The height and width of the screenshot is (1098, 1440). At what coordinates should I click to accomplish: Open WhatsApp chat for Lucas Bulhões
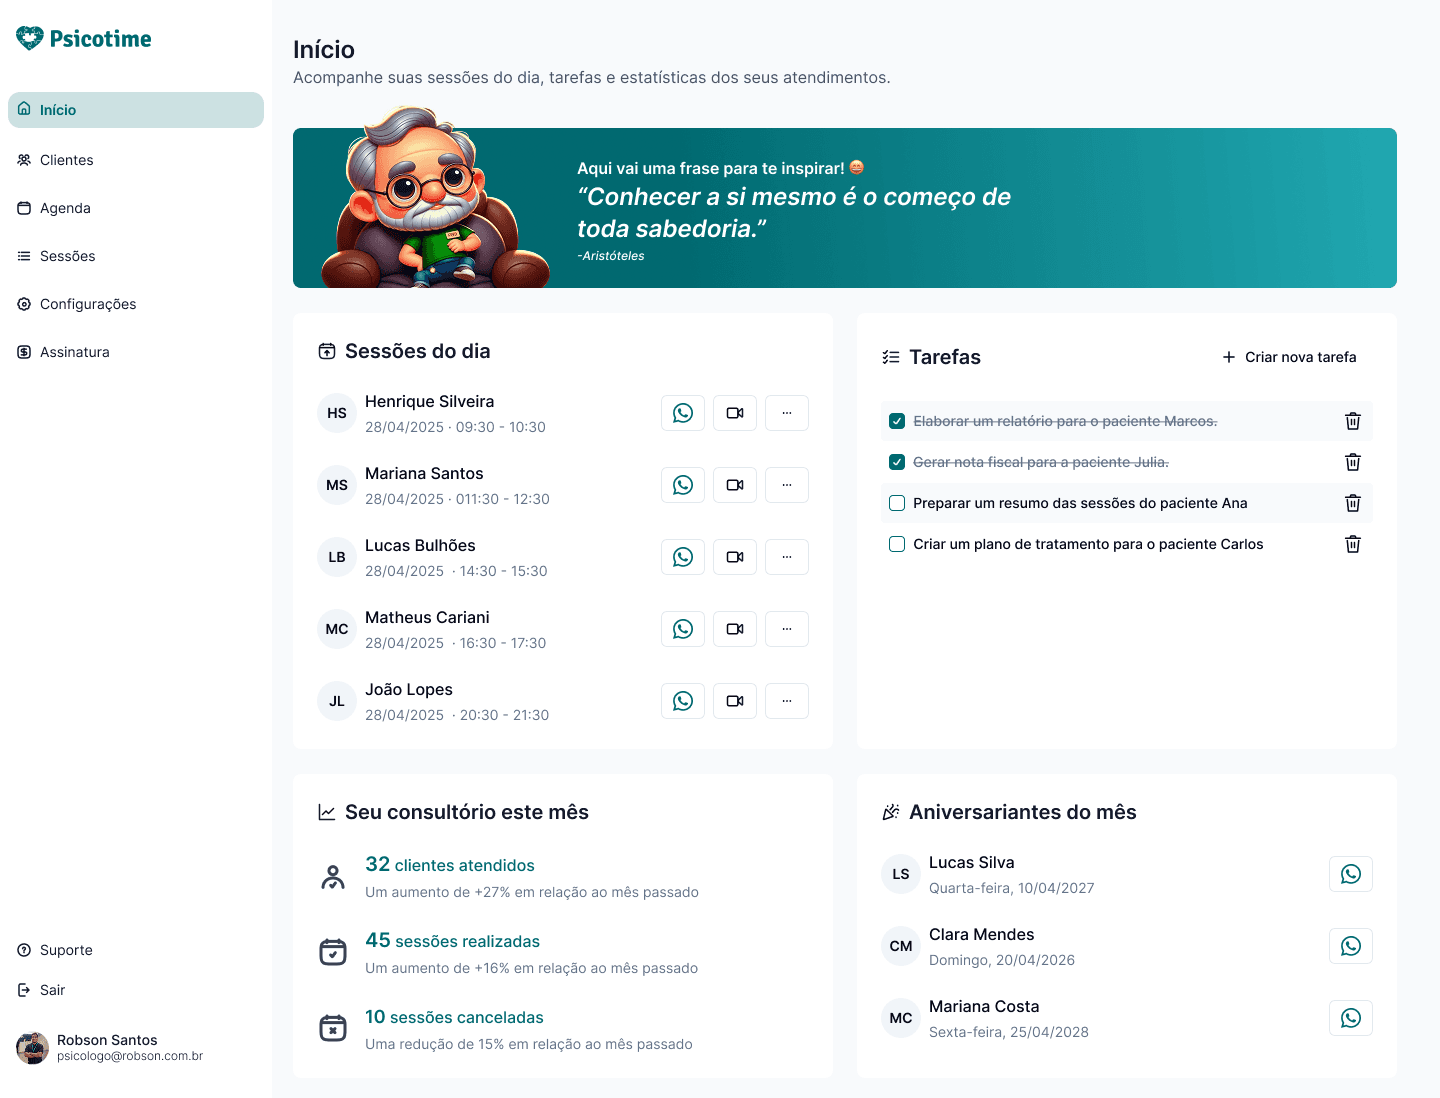[683, 557]
